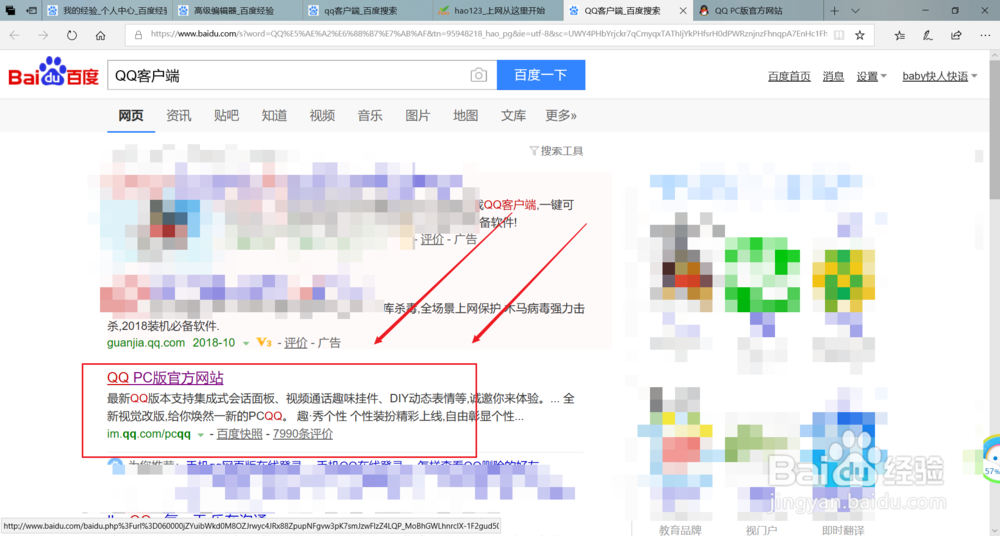Open Add notes pen icon

(x=928, y=35)
